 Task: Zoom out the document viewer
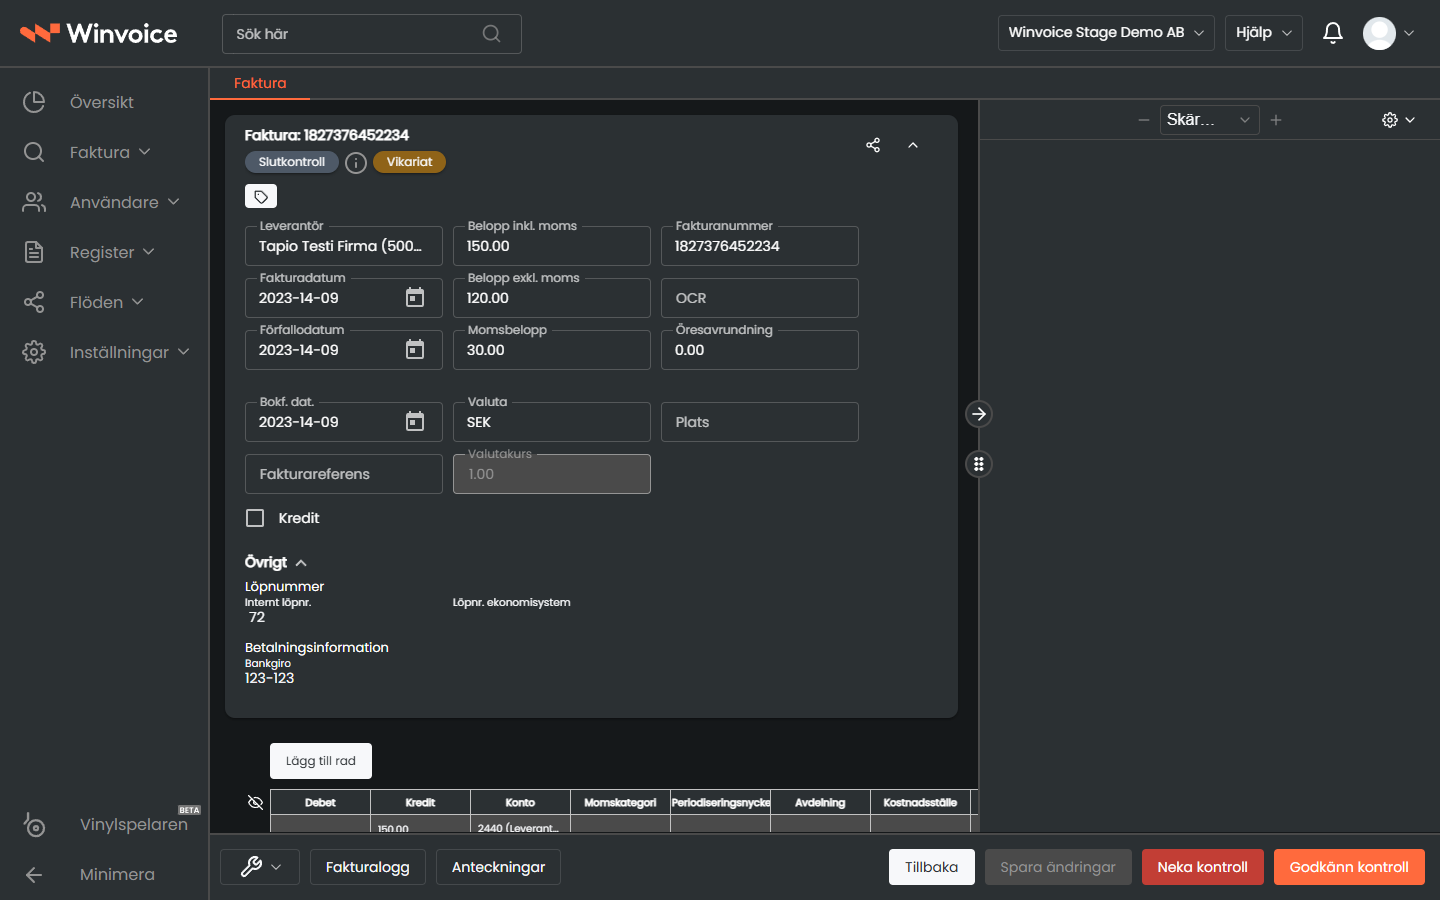(1144, 120)
